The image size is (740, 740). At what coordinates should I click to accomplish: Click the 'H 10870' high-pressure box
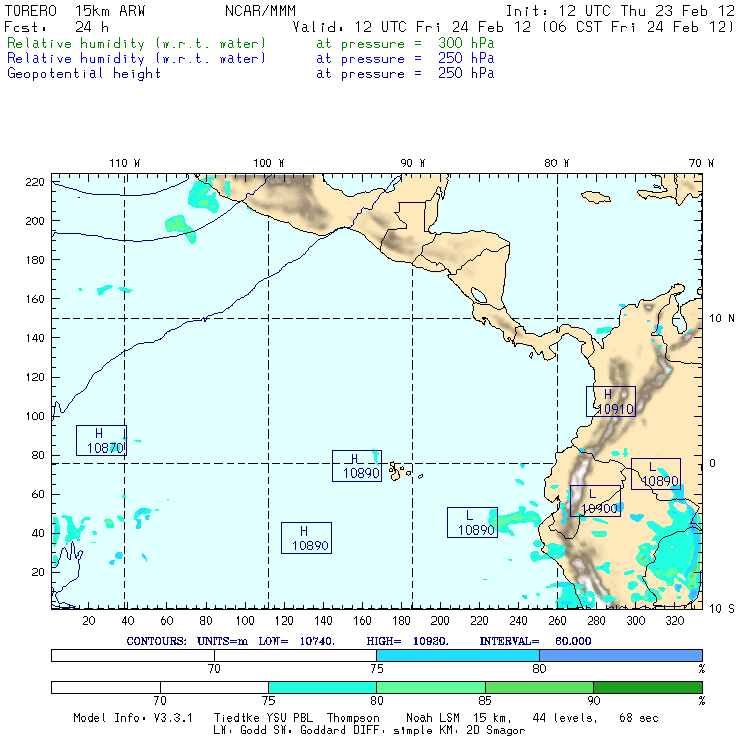point(101,440)
